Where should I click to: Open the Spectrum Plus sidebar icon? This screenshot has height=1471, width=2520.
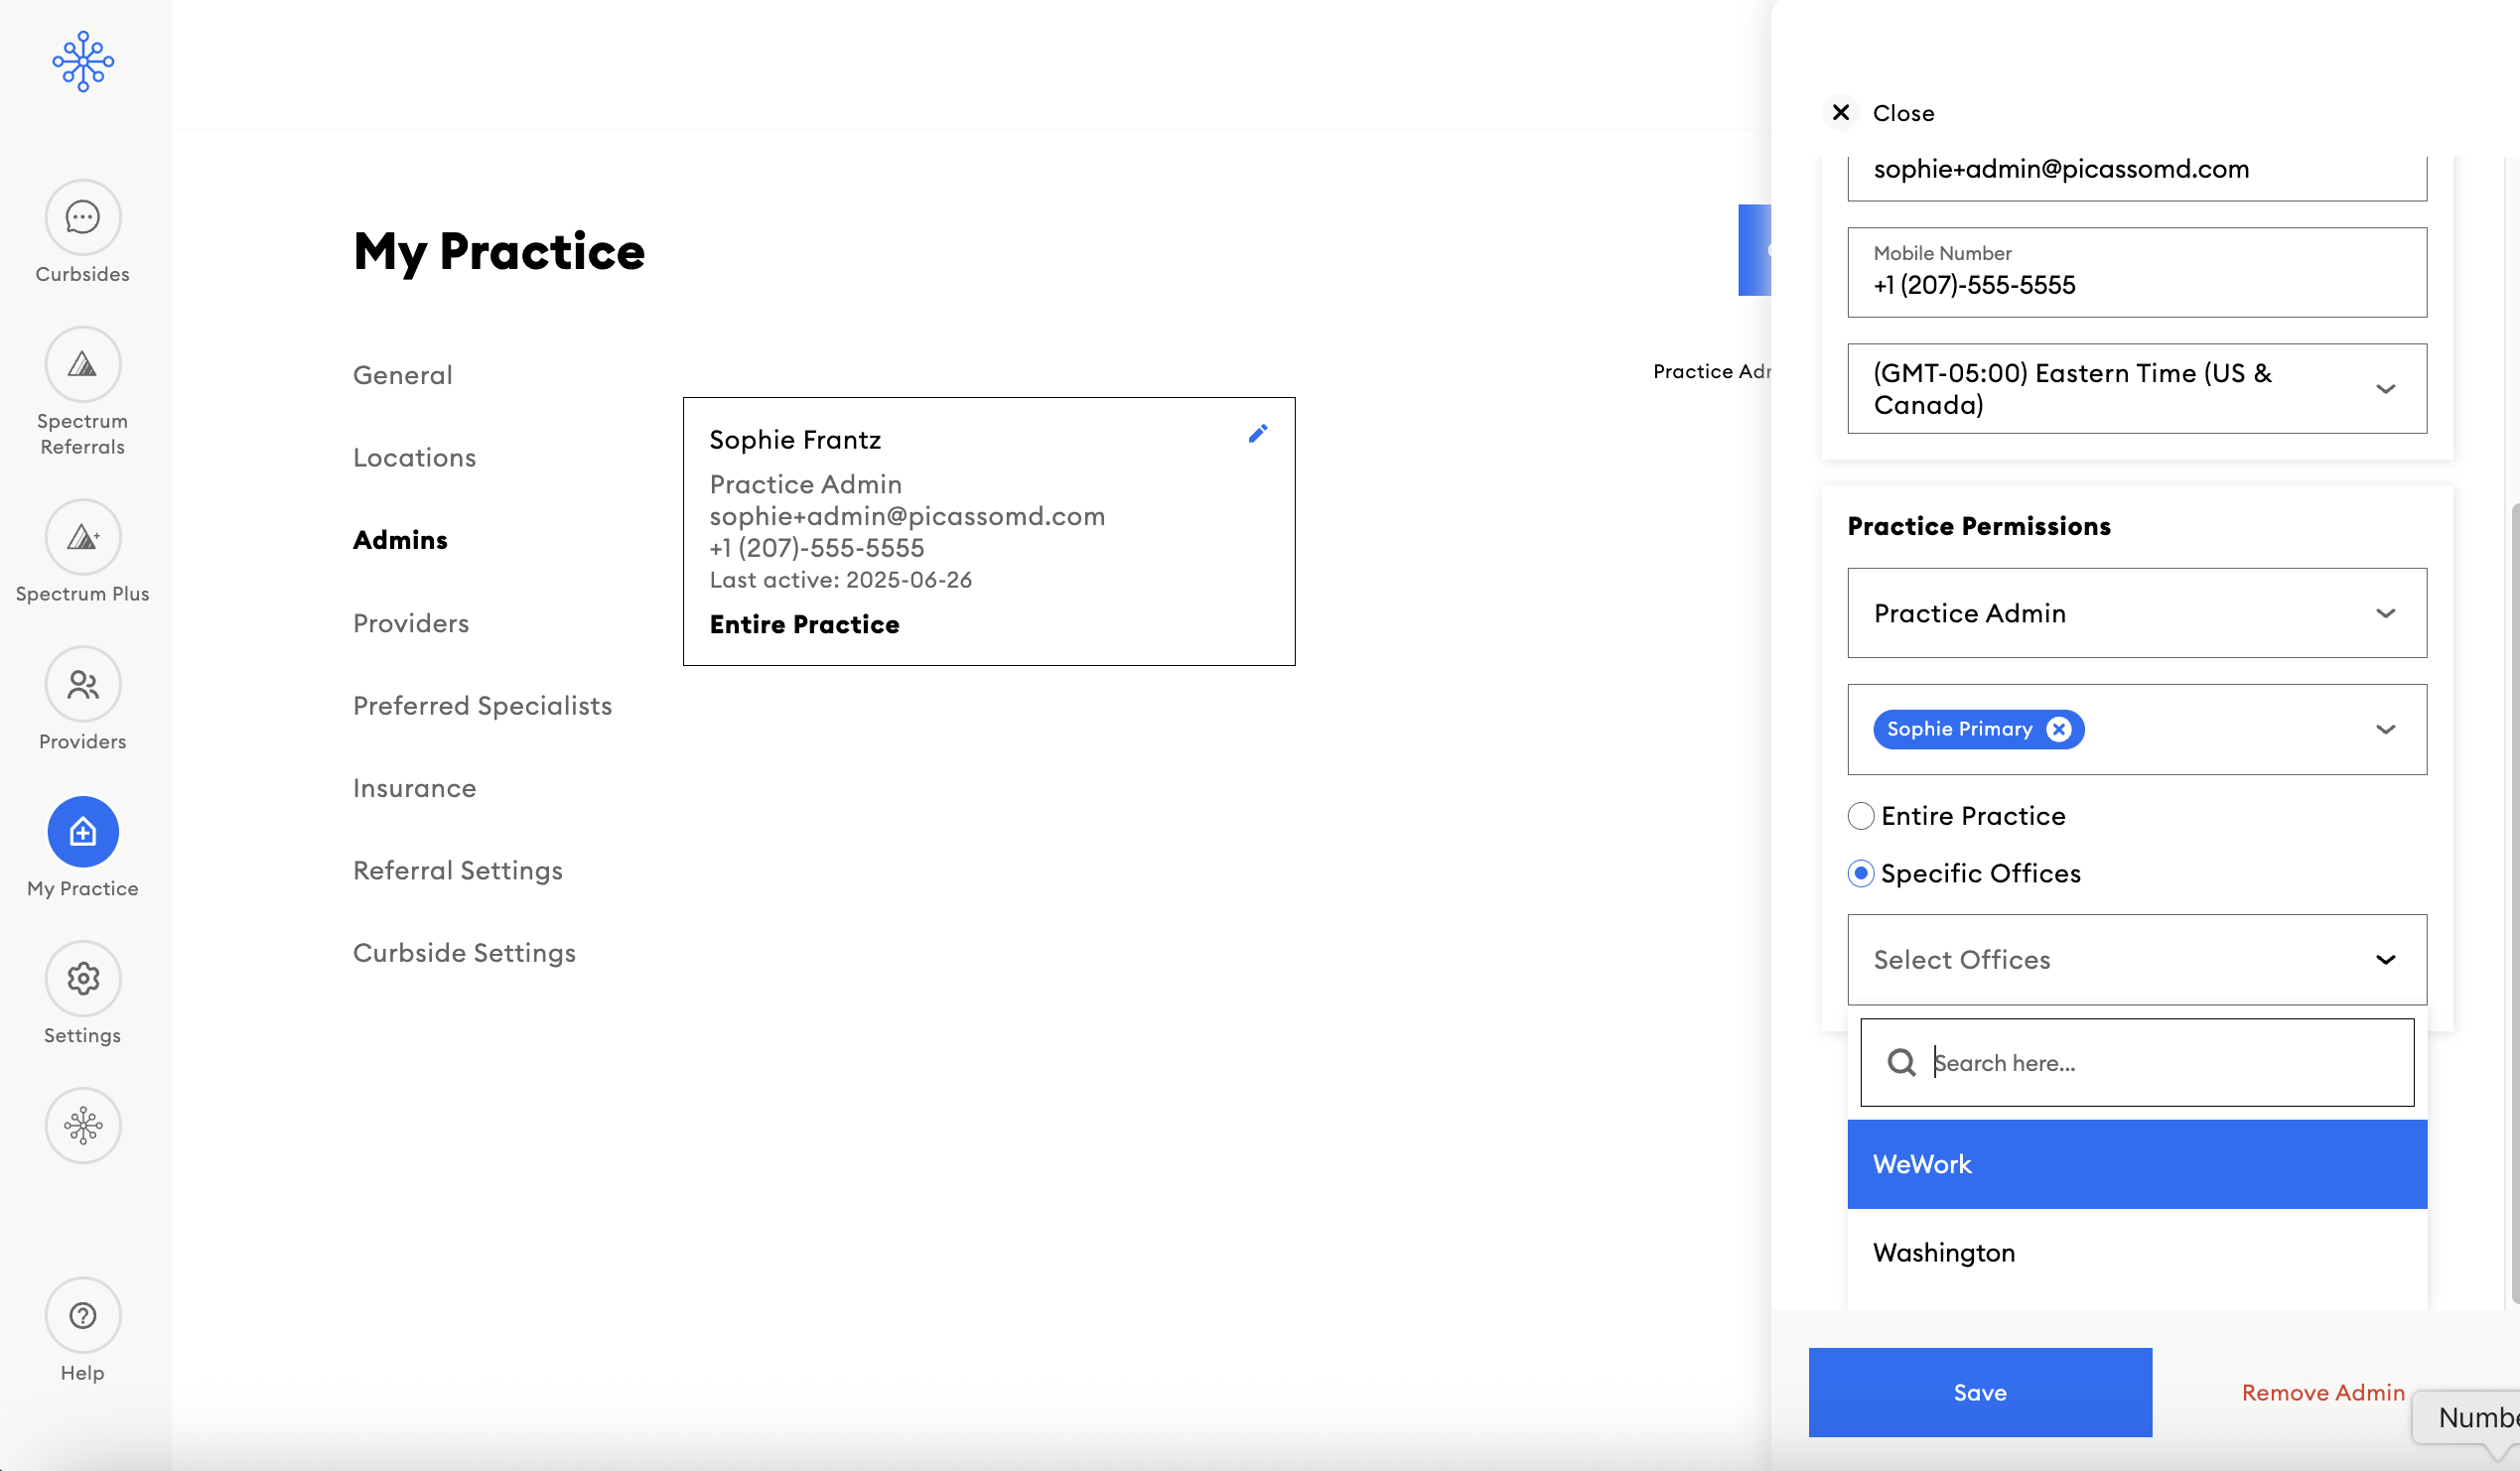[83, 538]
